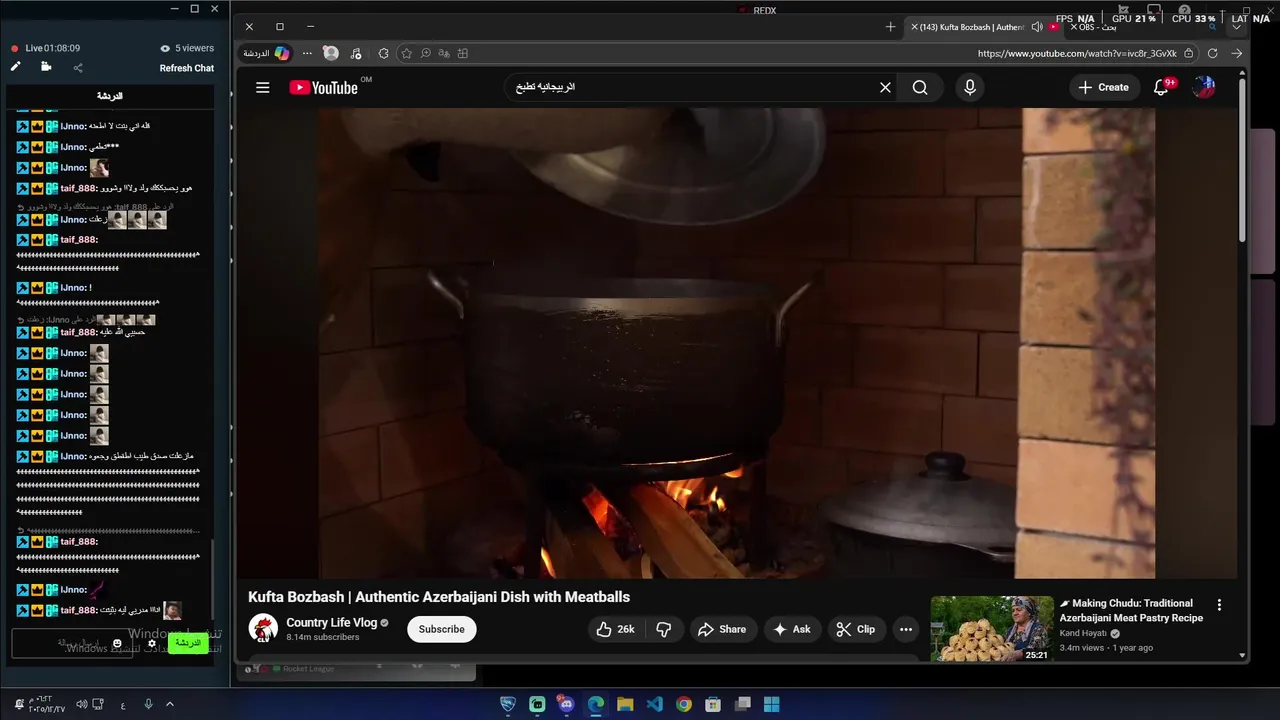Open tab list chevron in browser

point(1237,27)
